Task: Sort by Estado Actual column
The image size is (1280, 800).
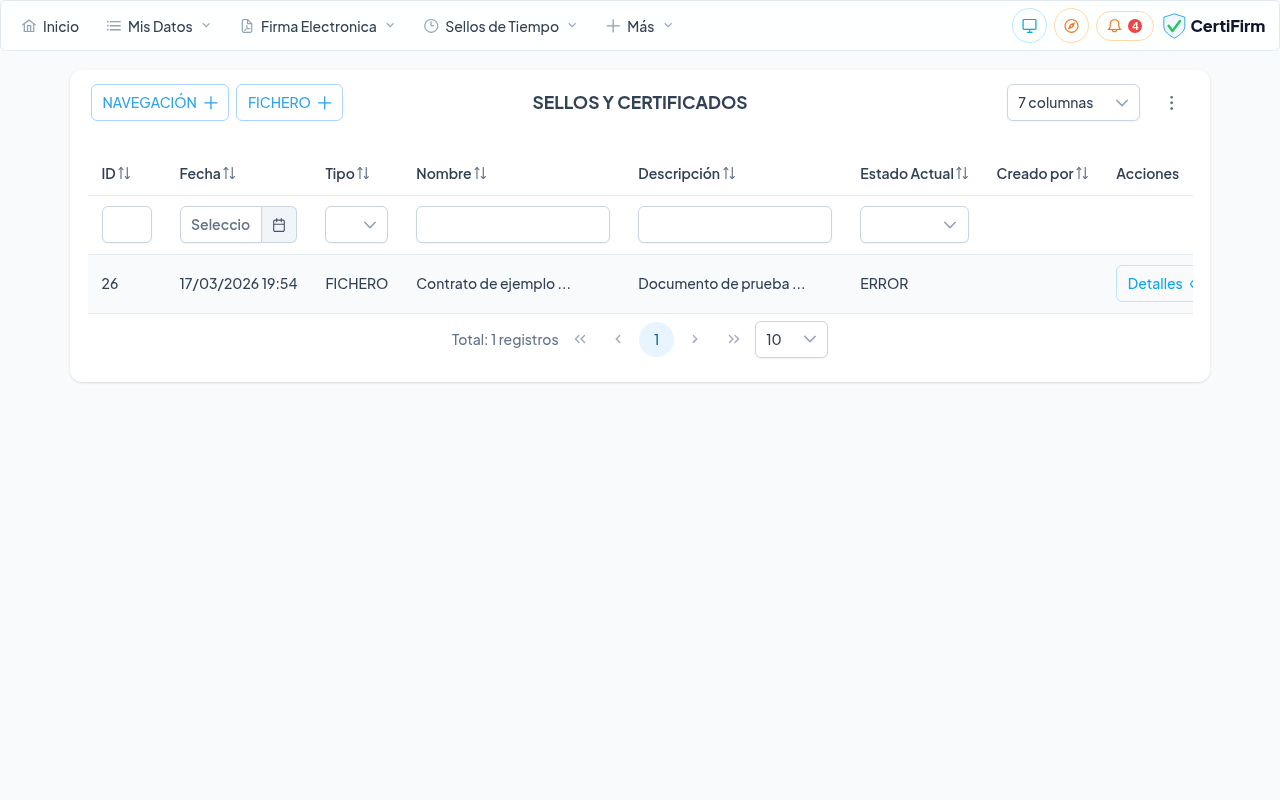Action: [962, 174]
